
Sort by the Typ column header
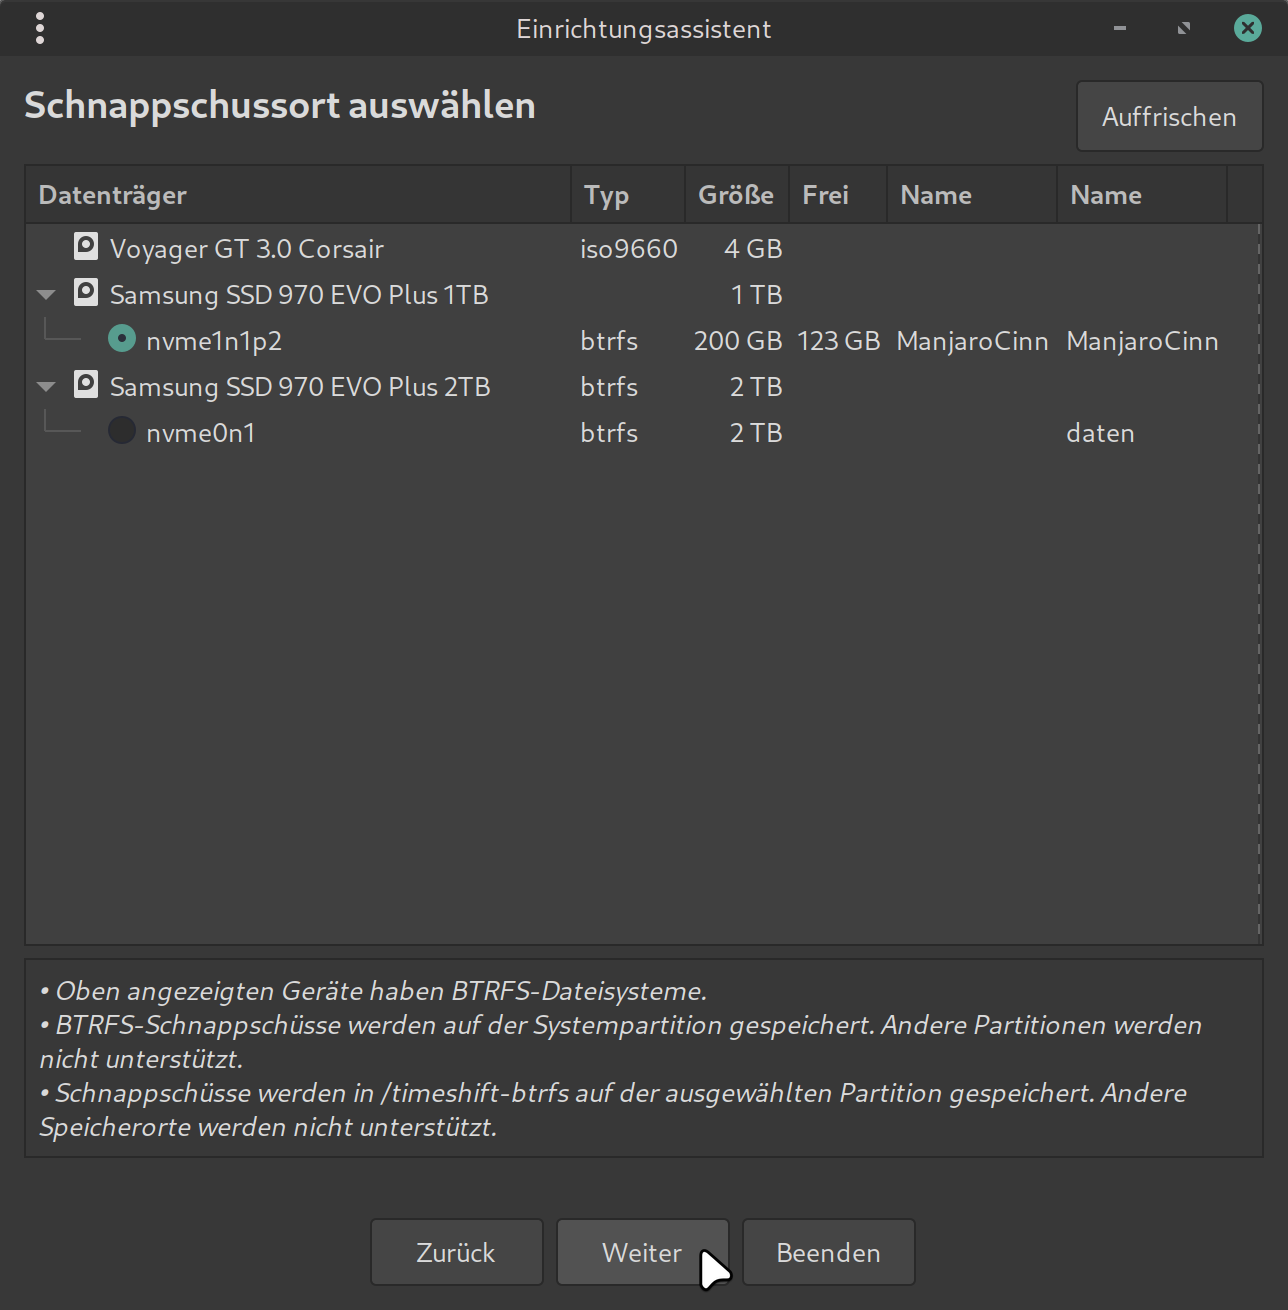627,195
